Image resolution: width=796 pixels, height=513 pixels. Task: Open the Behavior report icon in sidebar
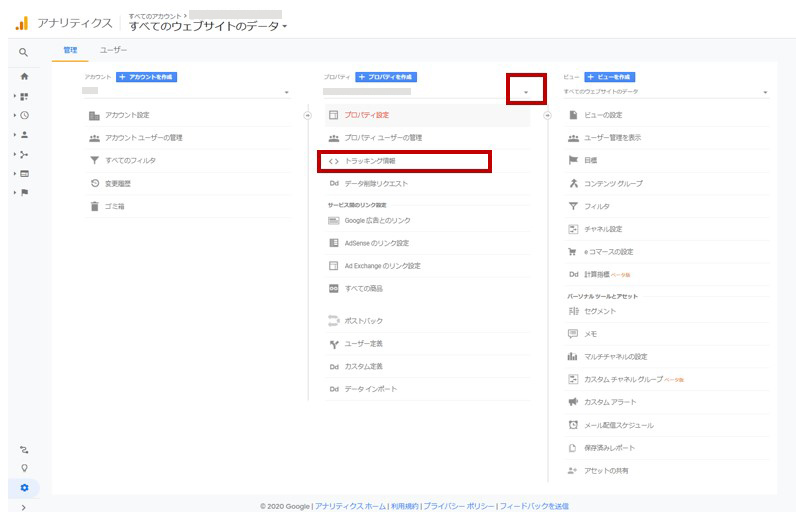(24, 173)
